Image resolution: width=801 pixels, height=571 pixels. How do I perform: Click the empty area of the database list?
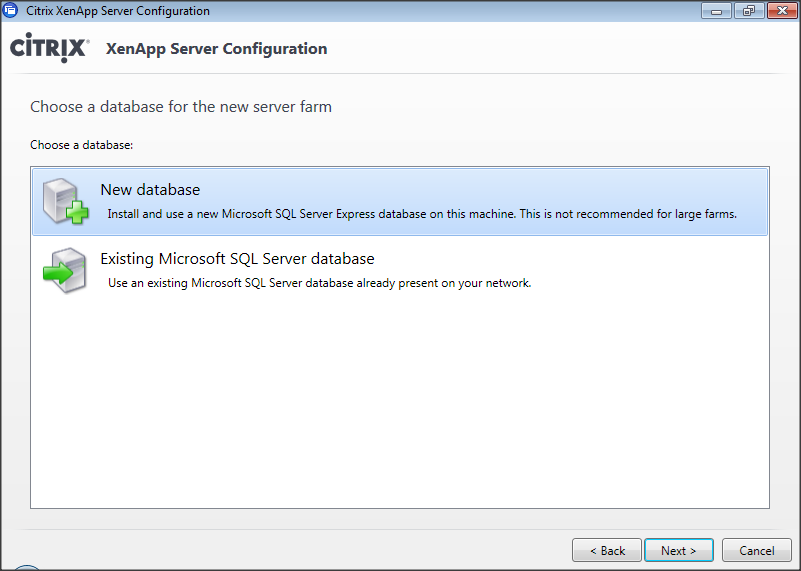(400, 400)
